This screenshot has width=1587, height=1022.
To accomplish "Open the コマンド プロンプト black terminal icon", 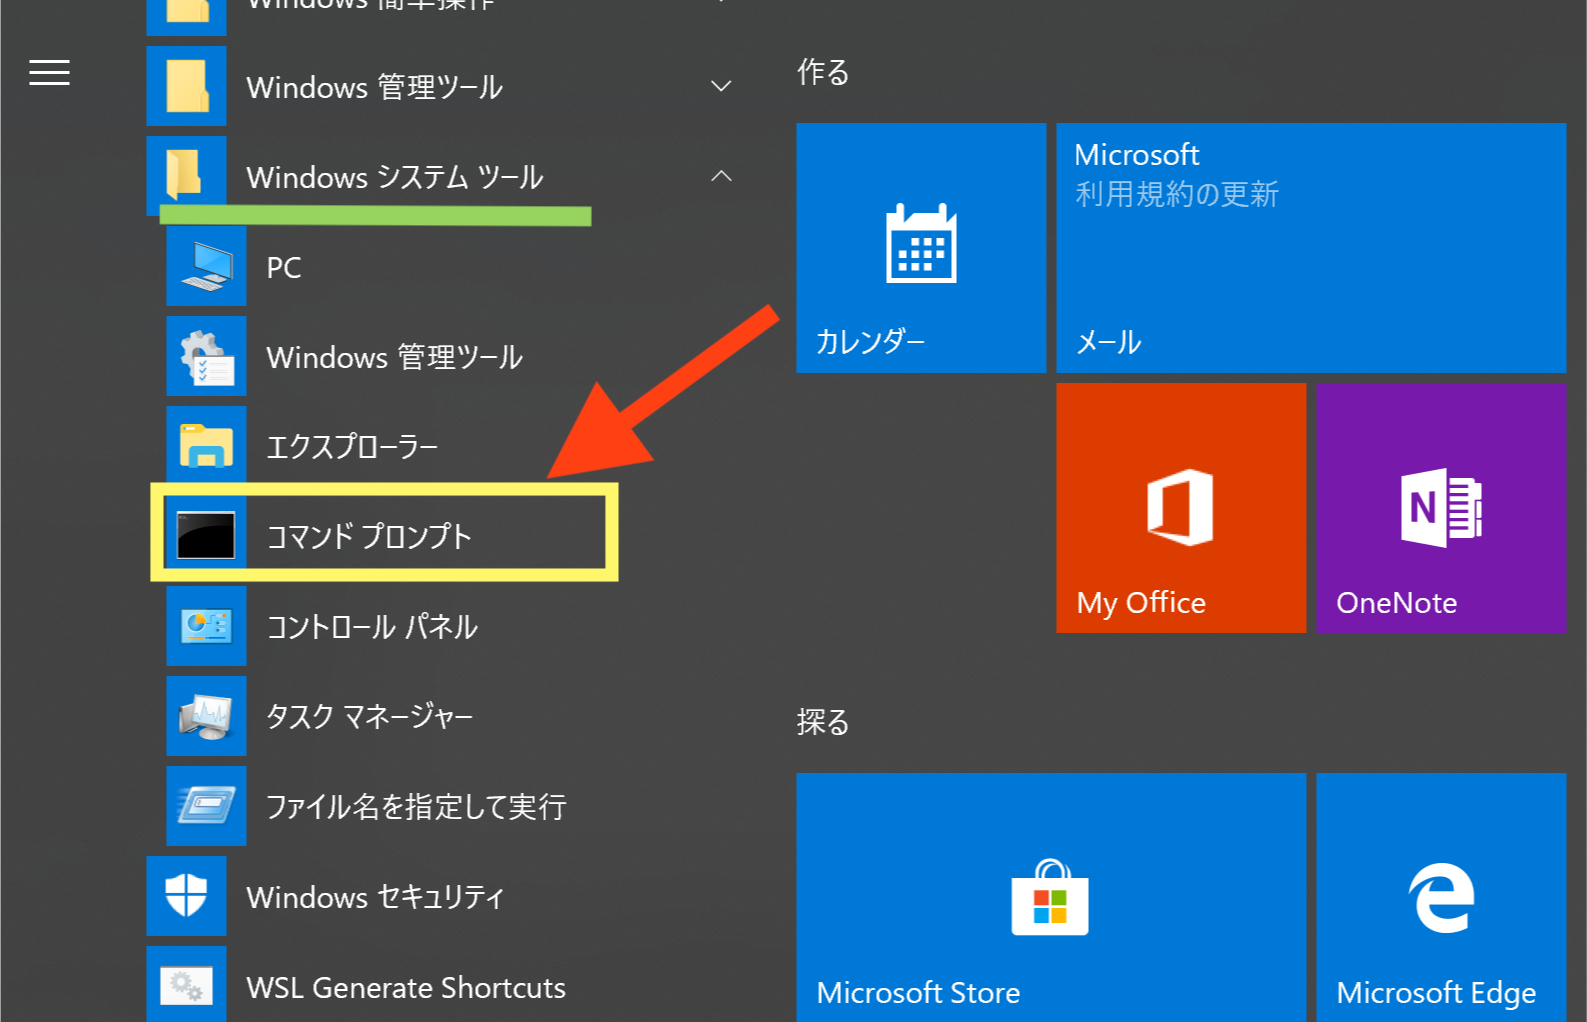I will point(206,536).
